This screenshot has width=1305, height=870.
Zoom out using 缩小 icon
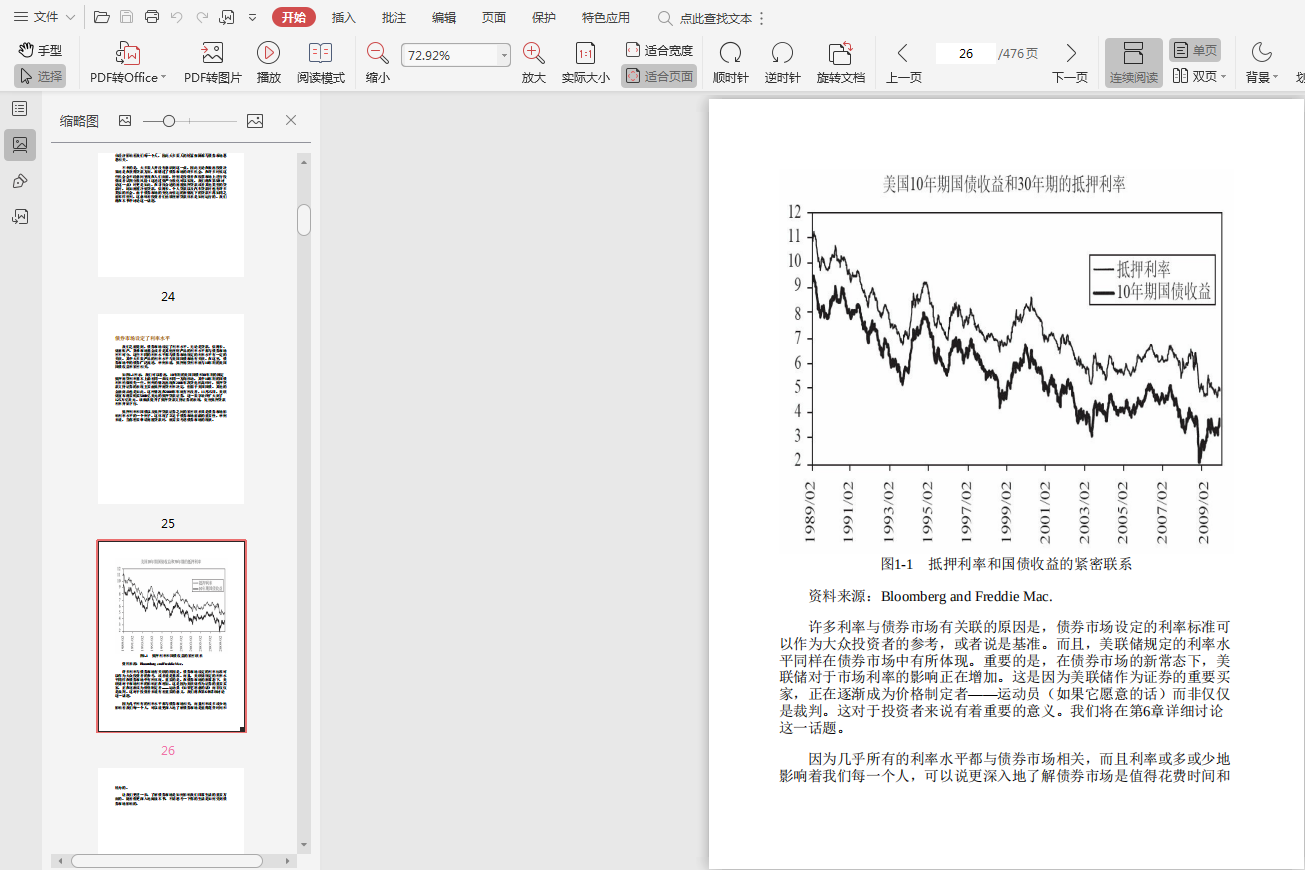click(377, 54)
